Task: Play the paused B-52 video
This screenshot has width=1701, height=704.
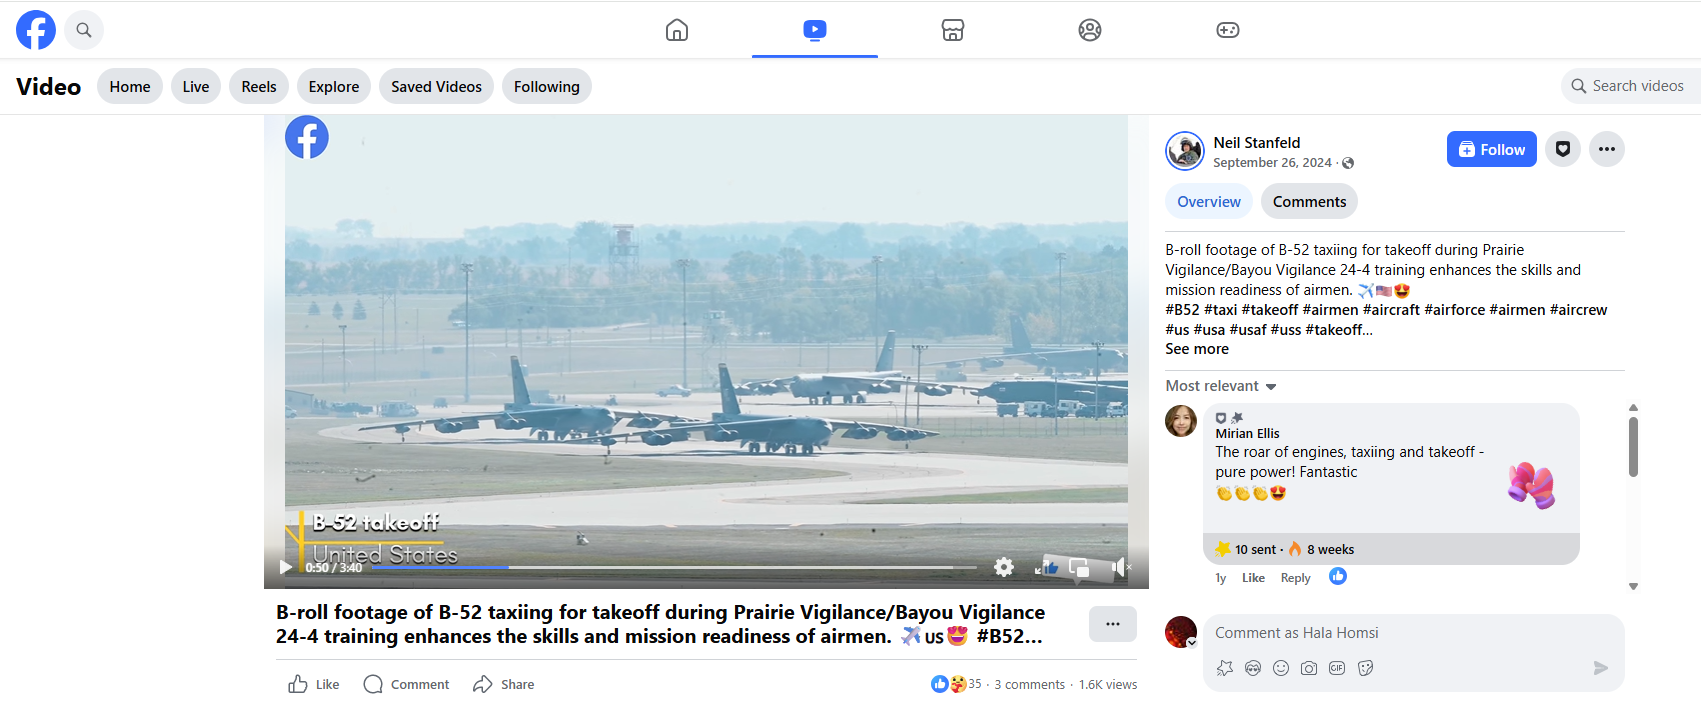Action: click(286, 567)
